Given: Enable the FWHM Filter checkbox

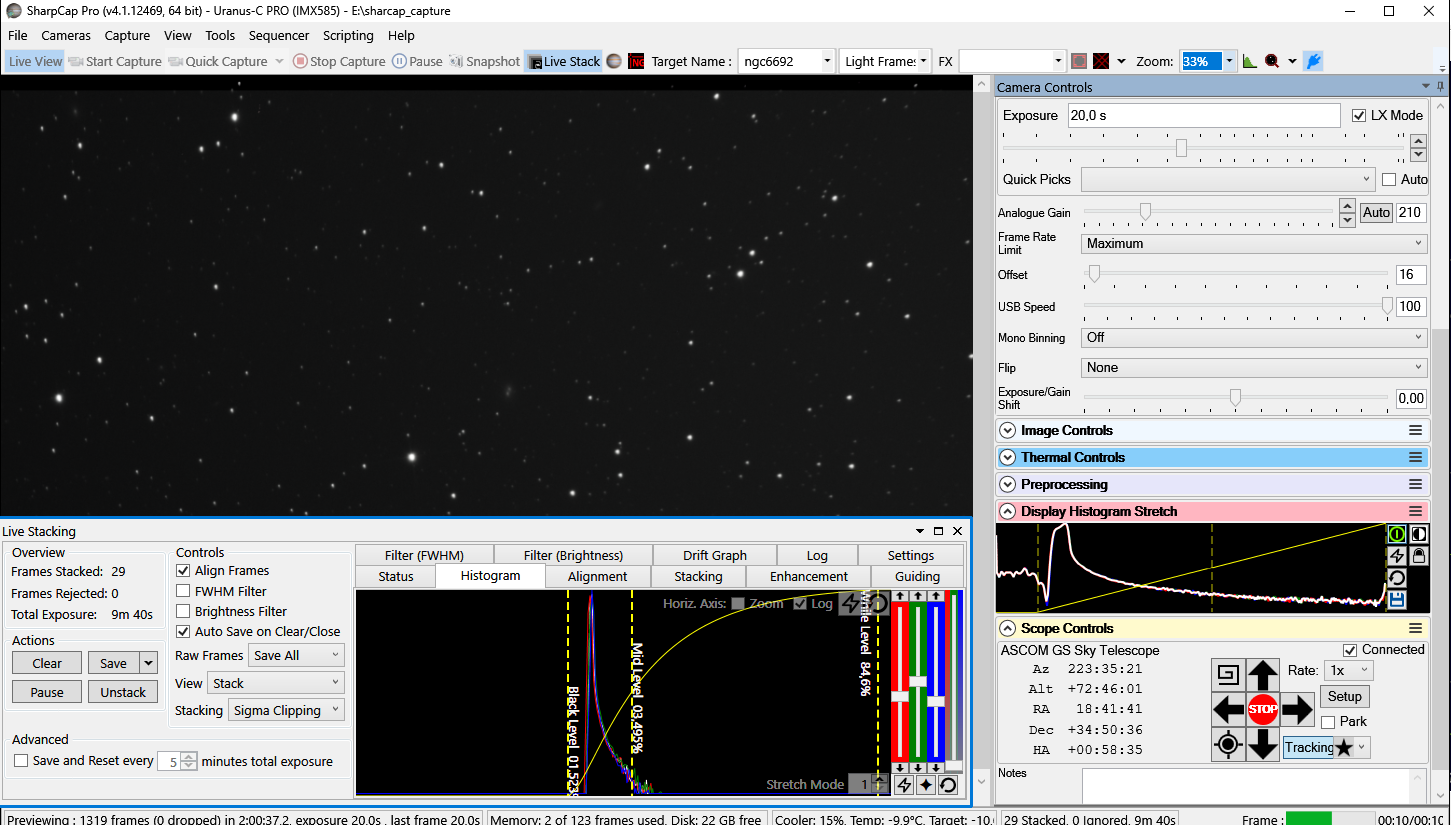Looking at the screenshot, I should (183, 591).
